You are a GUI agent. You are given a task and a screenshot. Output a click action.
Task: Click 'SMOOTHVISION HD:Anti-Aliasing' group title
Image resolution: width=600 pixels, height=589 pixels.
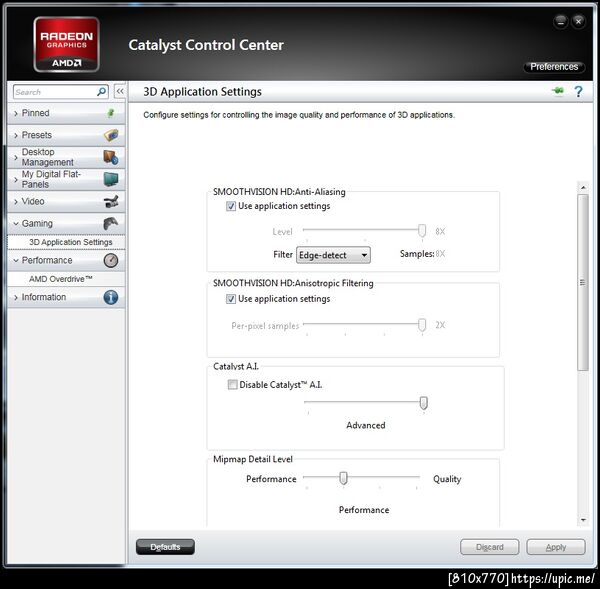tap(279, 192)
